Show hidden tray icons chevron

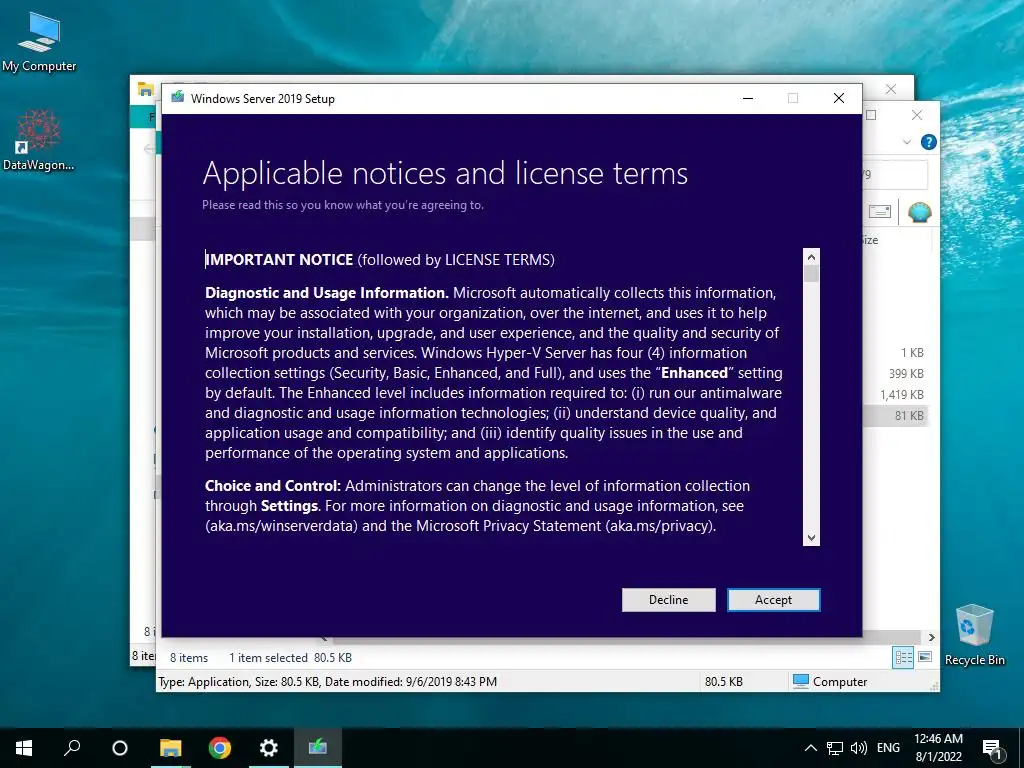[810, 748]
